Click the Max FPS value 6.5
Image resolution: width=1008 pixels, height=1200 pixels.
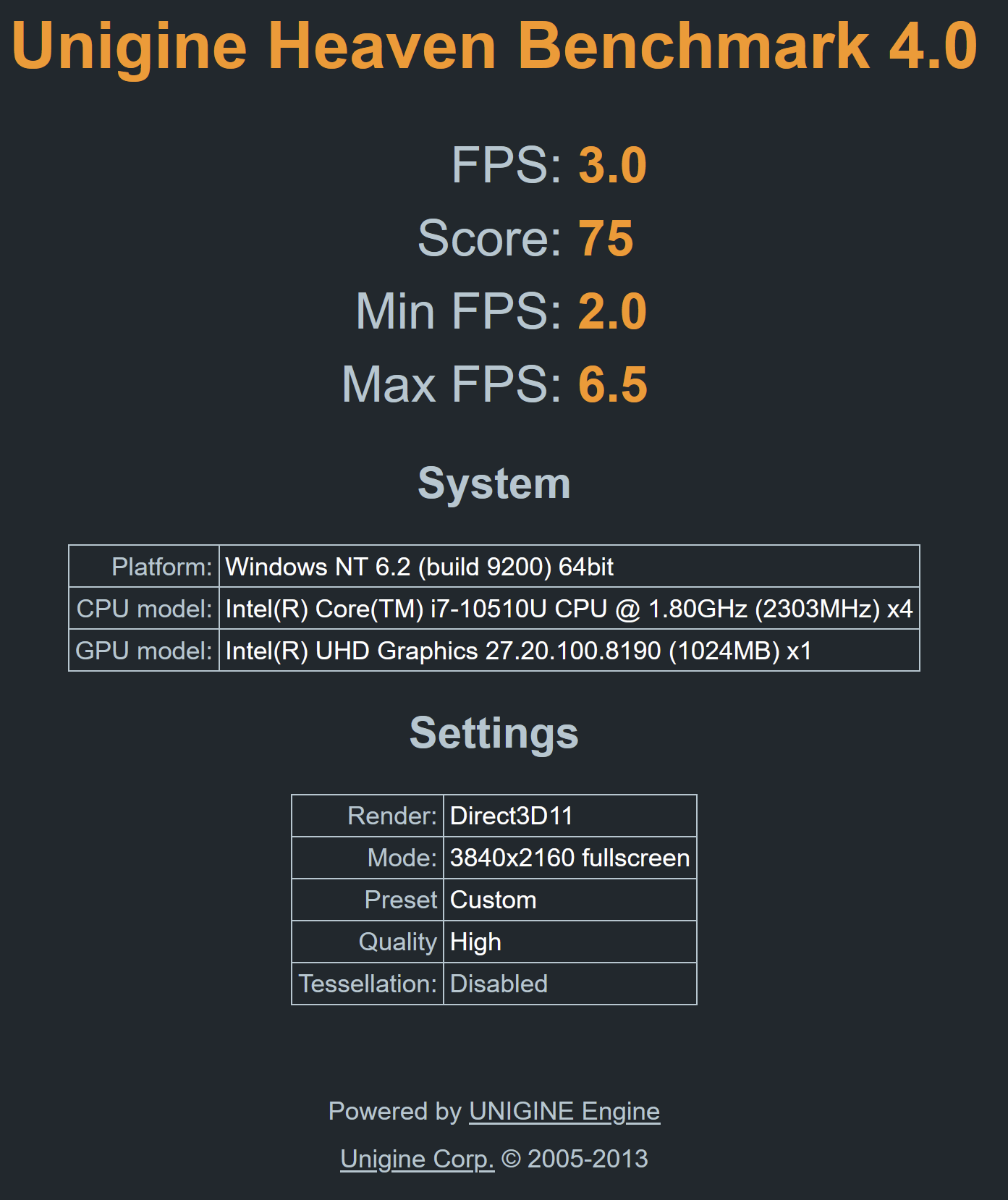pos(612,385)
